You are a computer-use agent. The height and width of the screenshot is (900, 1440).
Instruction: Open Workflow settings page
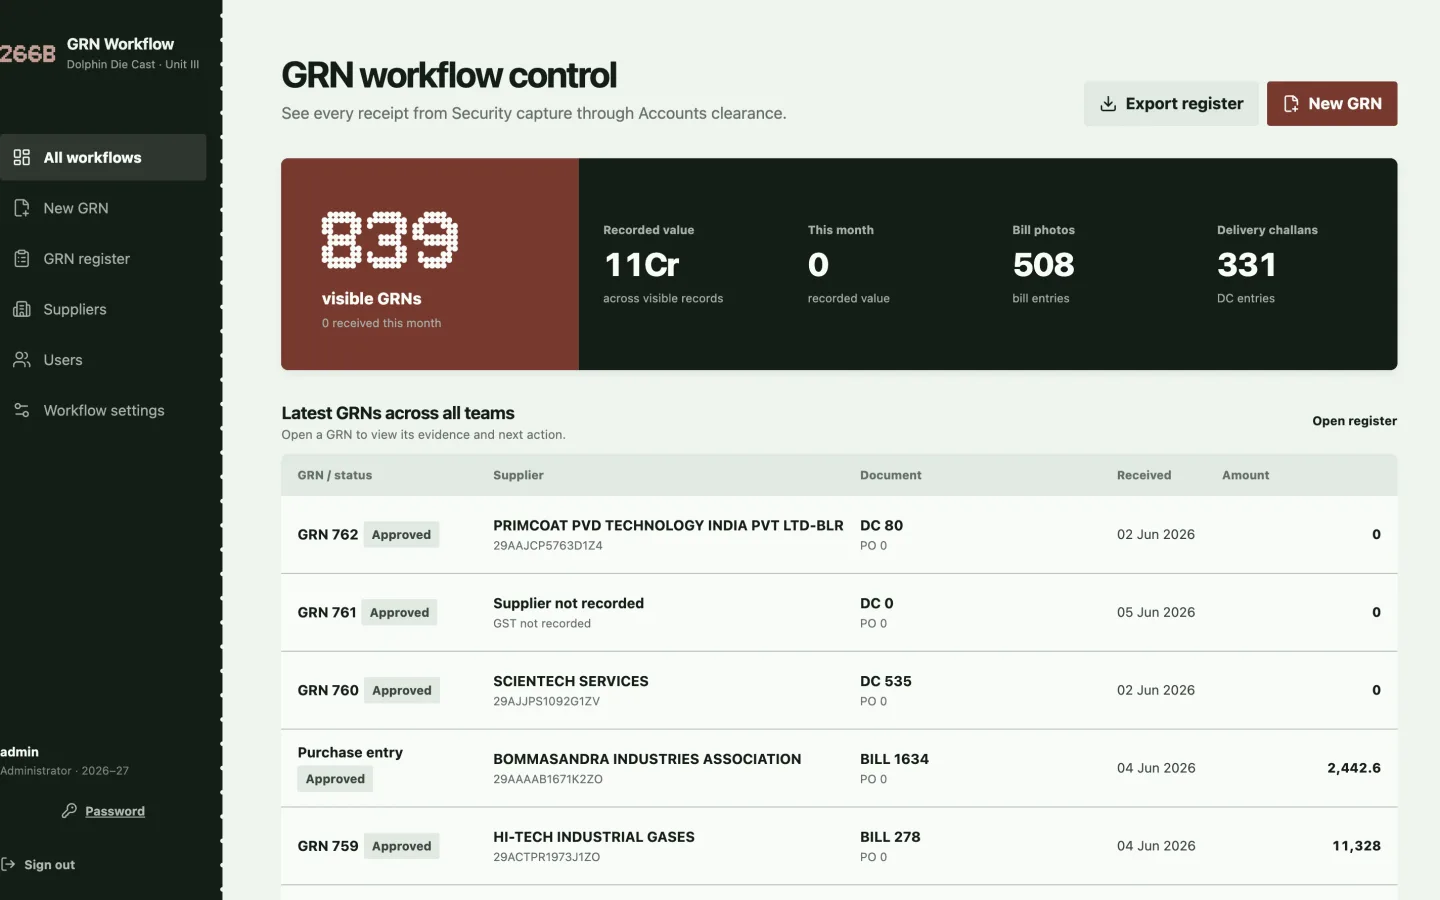pyautogui.click(x=103, y=410)
